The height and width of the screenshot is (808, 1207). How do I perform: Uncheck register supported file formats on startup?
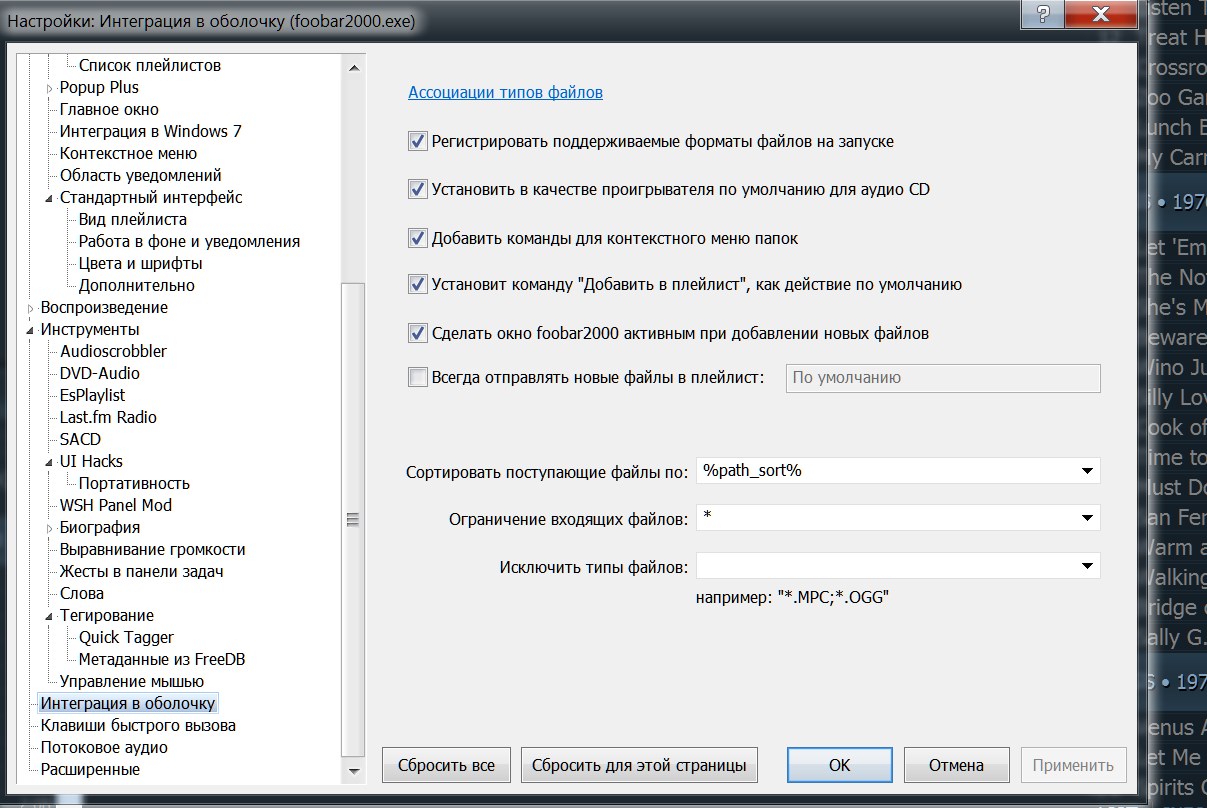coord(418,142)
